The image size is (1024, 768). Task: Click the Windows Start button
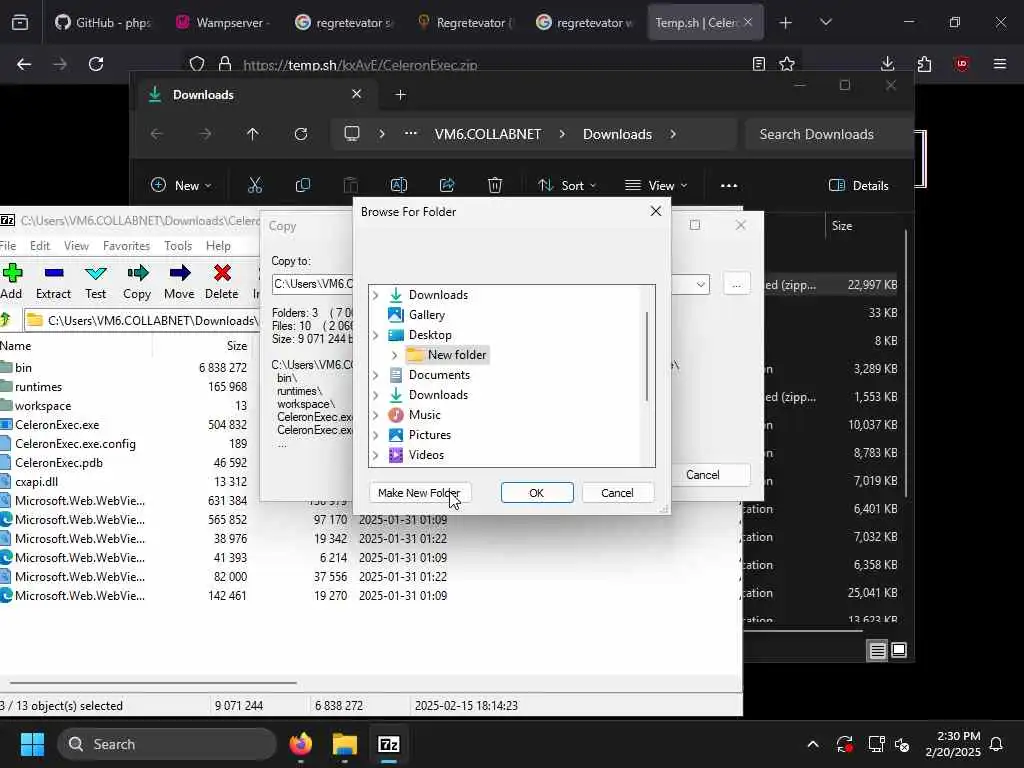[32, 744]
